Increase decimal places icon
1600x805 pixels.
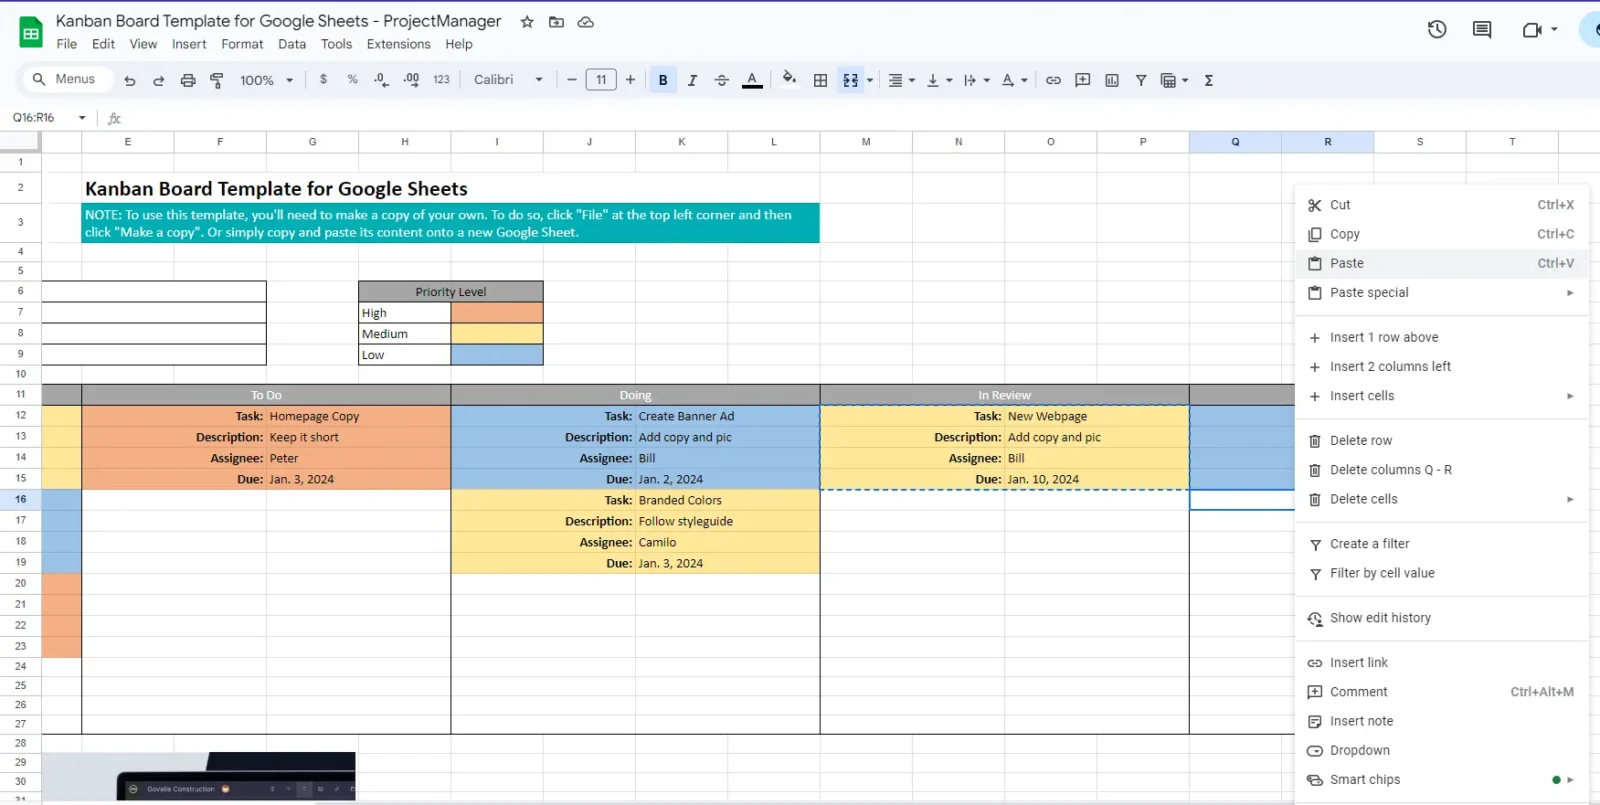point(411,80)
